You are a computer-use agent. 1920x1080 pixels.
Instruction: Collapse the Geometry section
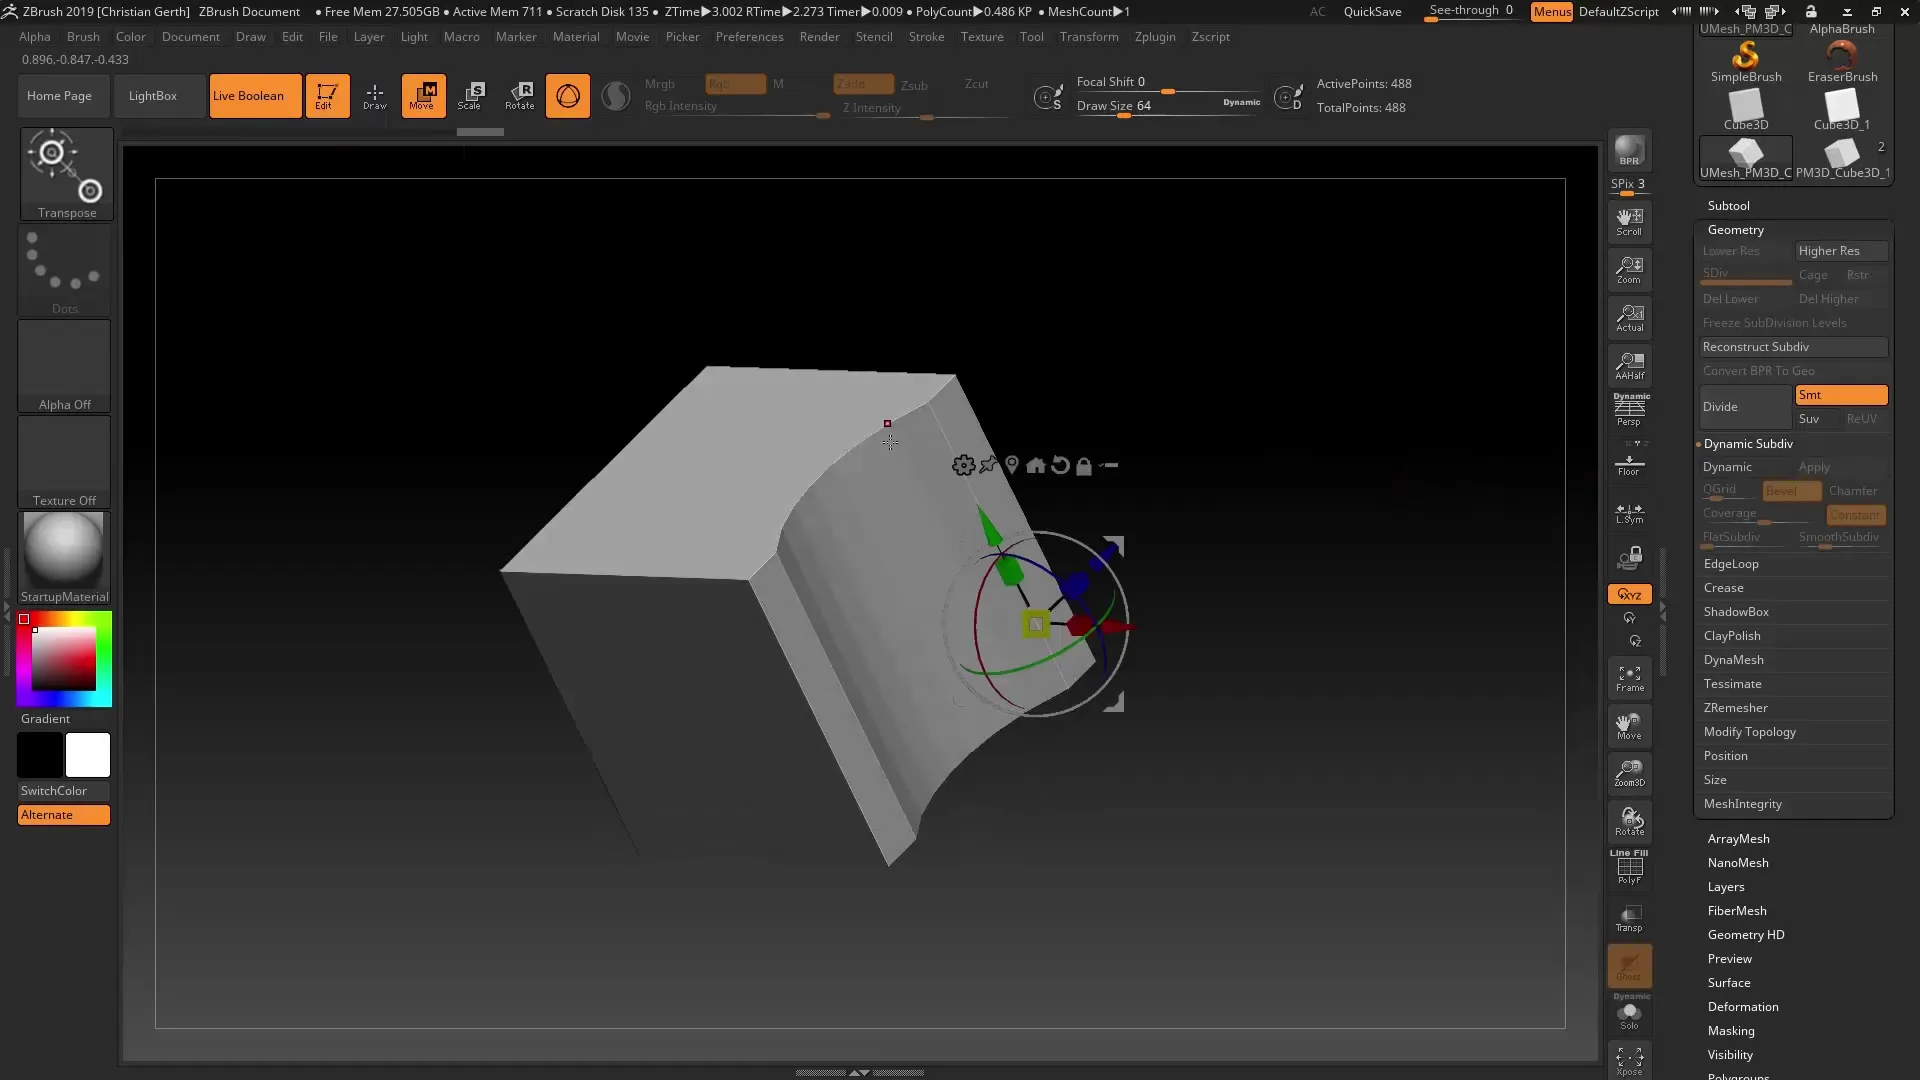click(1735, 230)
